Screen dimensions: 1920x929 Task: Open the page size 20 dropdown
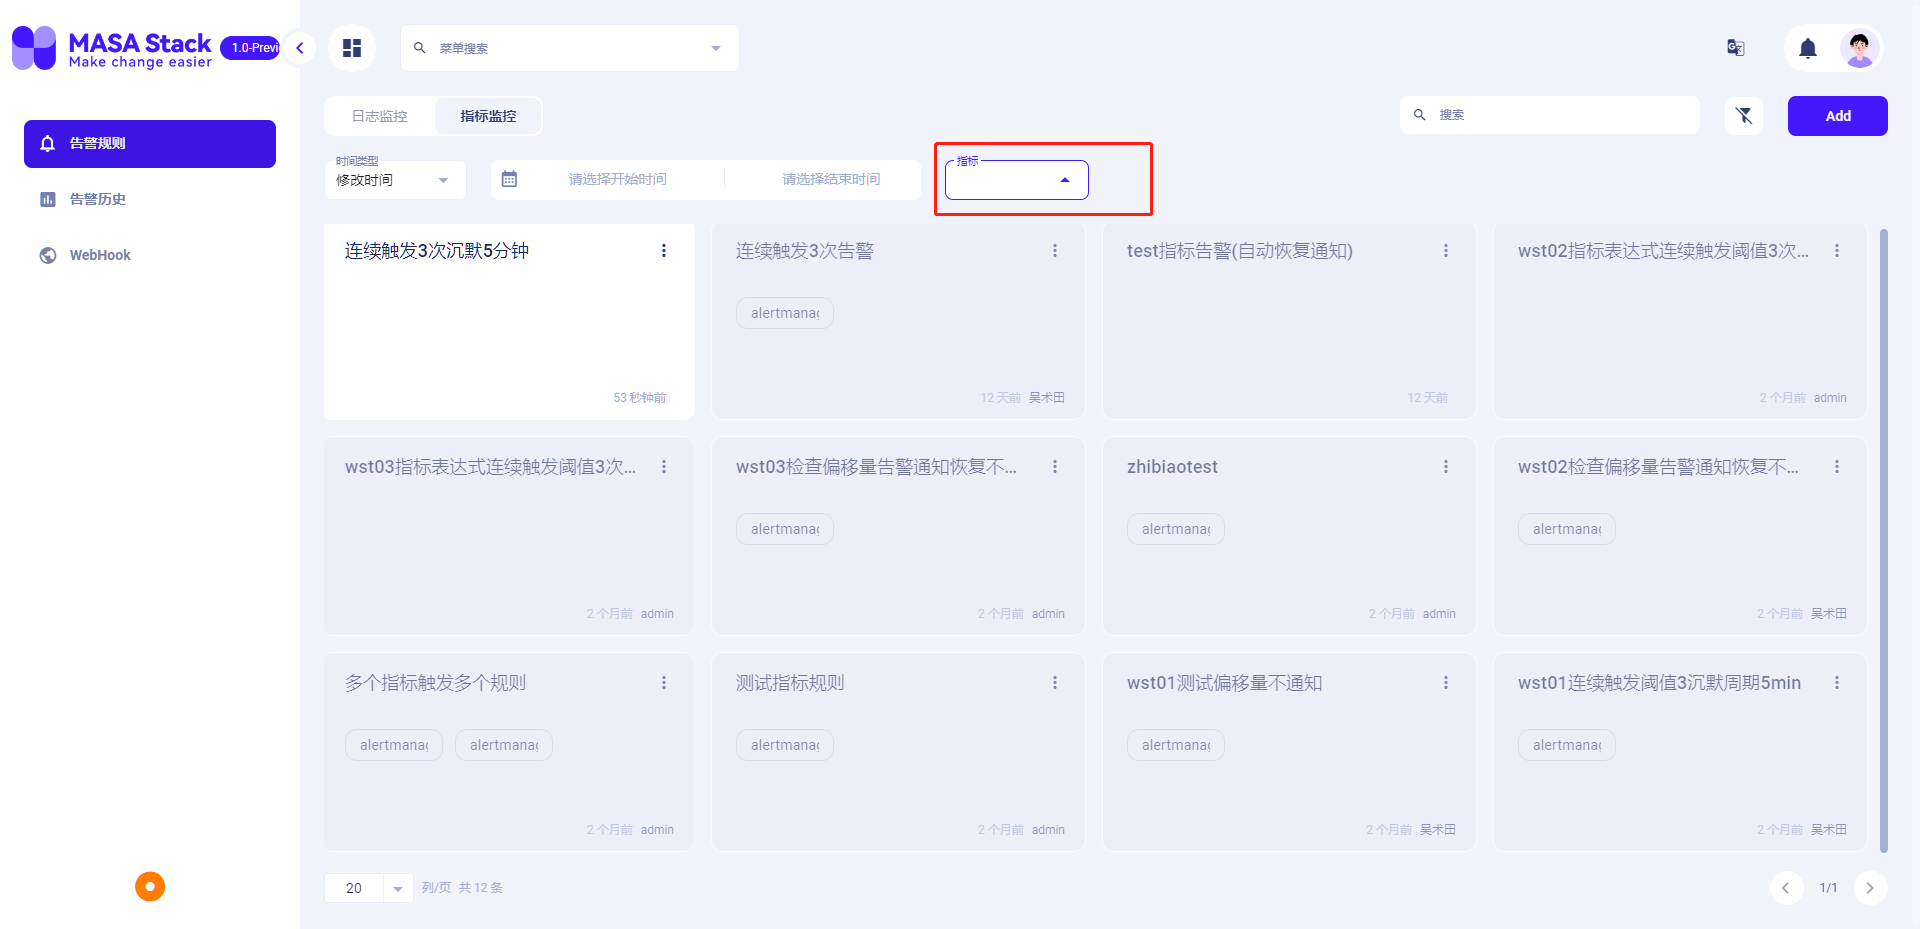click(x=368, y=888)
